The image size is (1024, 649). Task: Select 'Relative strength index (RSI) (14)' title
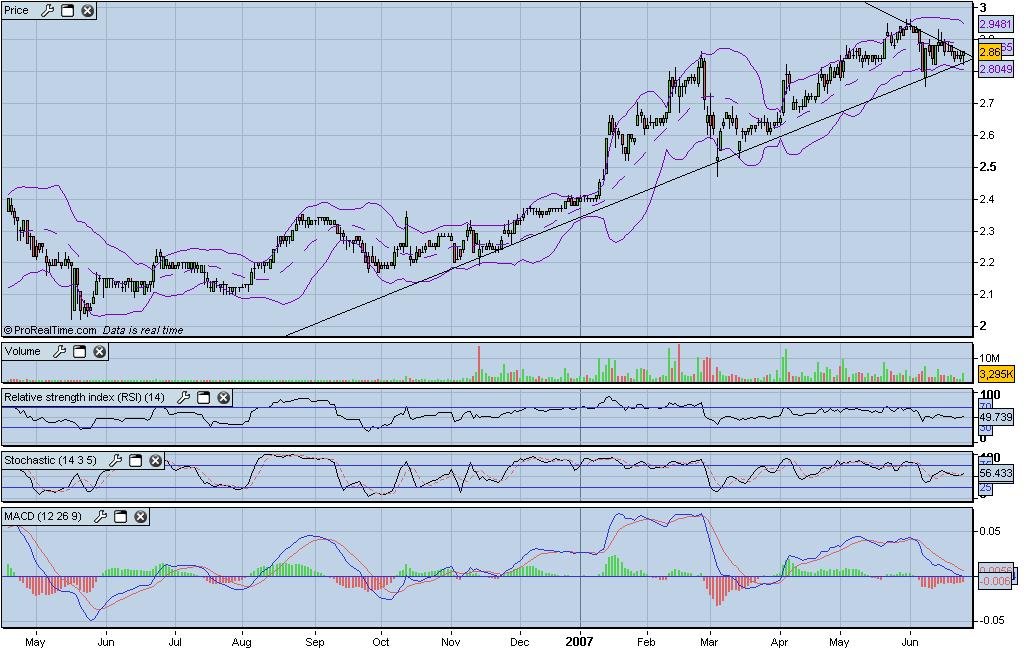84,397
